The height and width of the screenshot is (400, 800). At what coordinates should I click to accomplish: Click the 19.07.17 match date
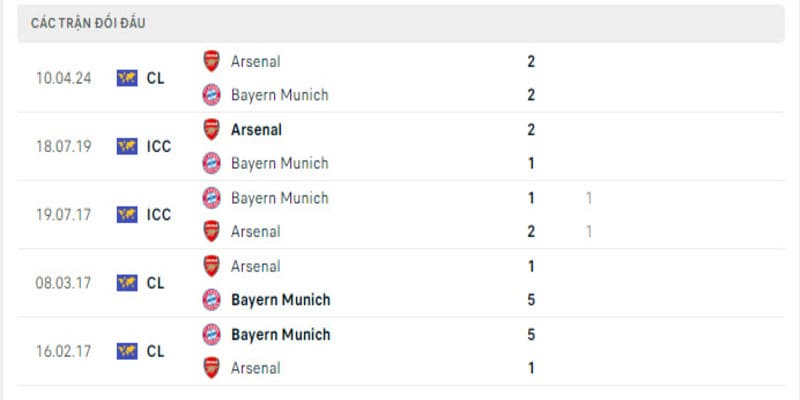[63, 214]
